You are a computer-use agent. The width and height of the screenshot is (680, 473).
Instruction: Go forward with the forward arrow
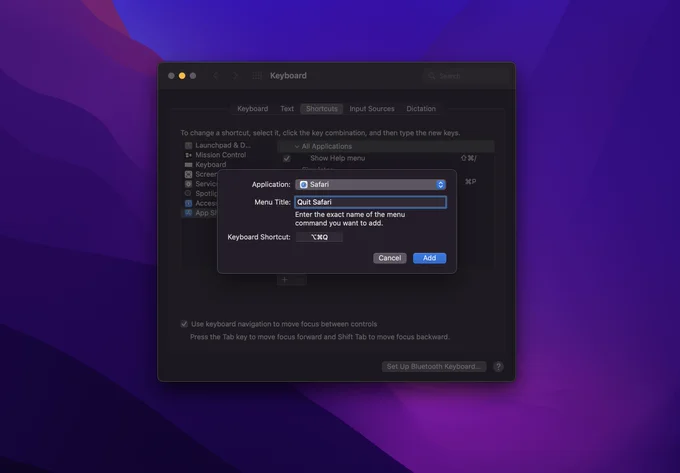pyautogui.click(x=235, y=76)
